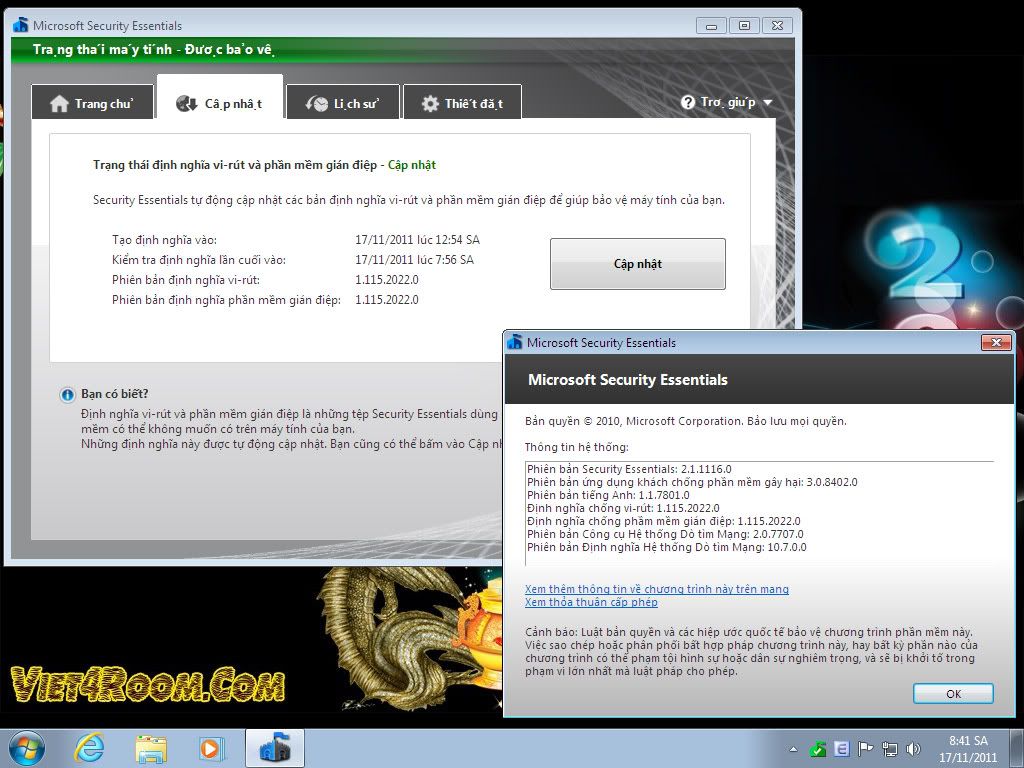Open the "Thiết đặt" settings tab
The height and width of the screenshot is (768, 1024).
pyautogui.click(x=462, y=103)
